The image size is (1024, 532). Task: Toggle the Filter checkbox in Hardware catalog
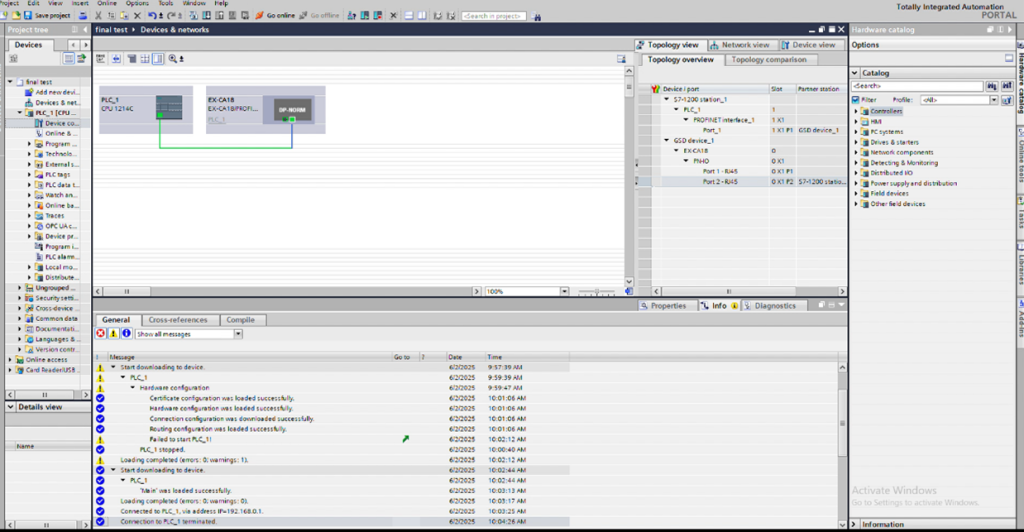(856, 100)
